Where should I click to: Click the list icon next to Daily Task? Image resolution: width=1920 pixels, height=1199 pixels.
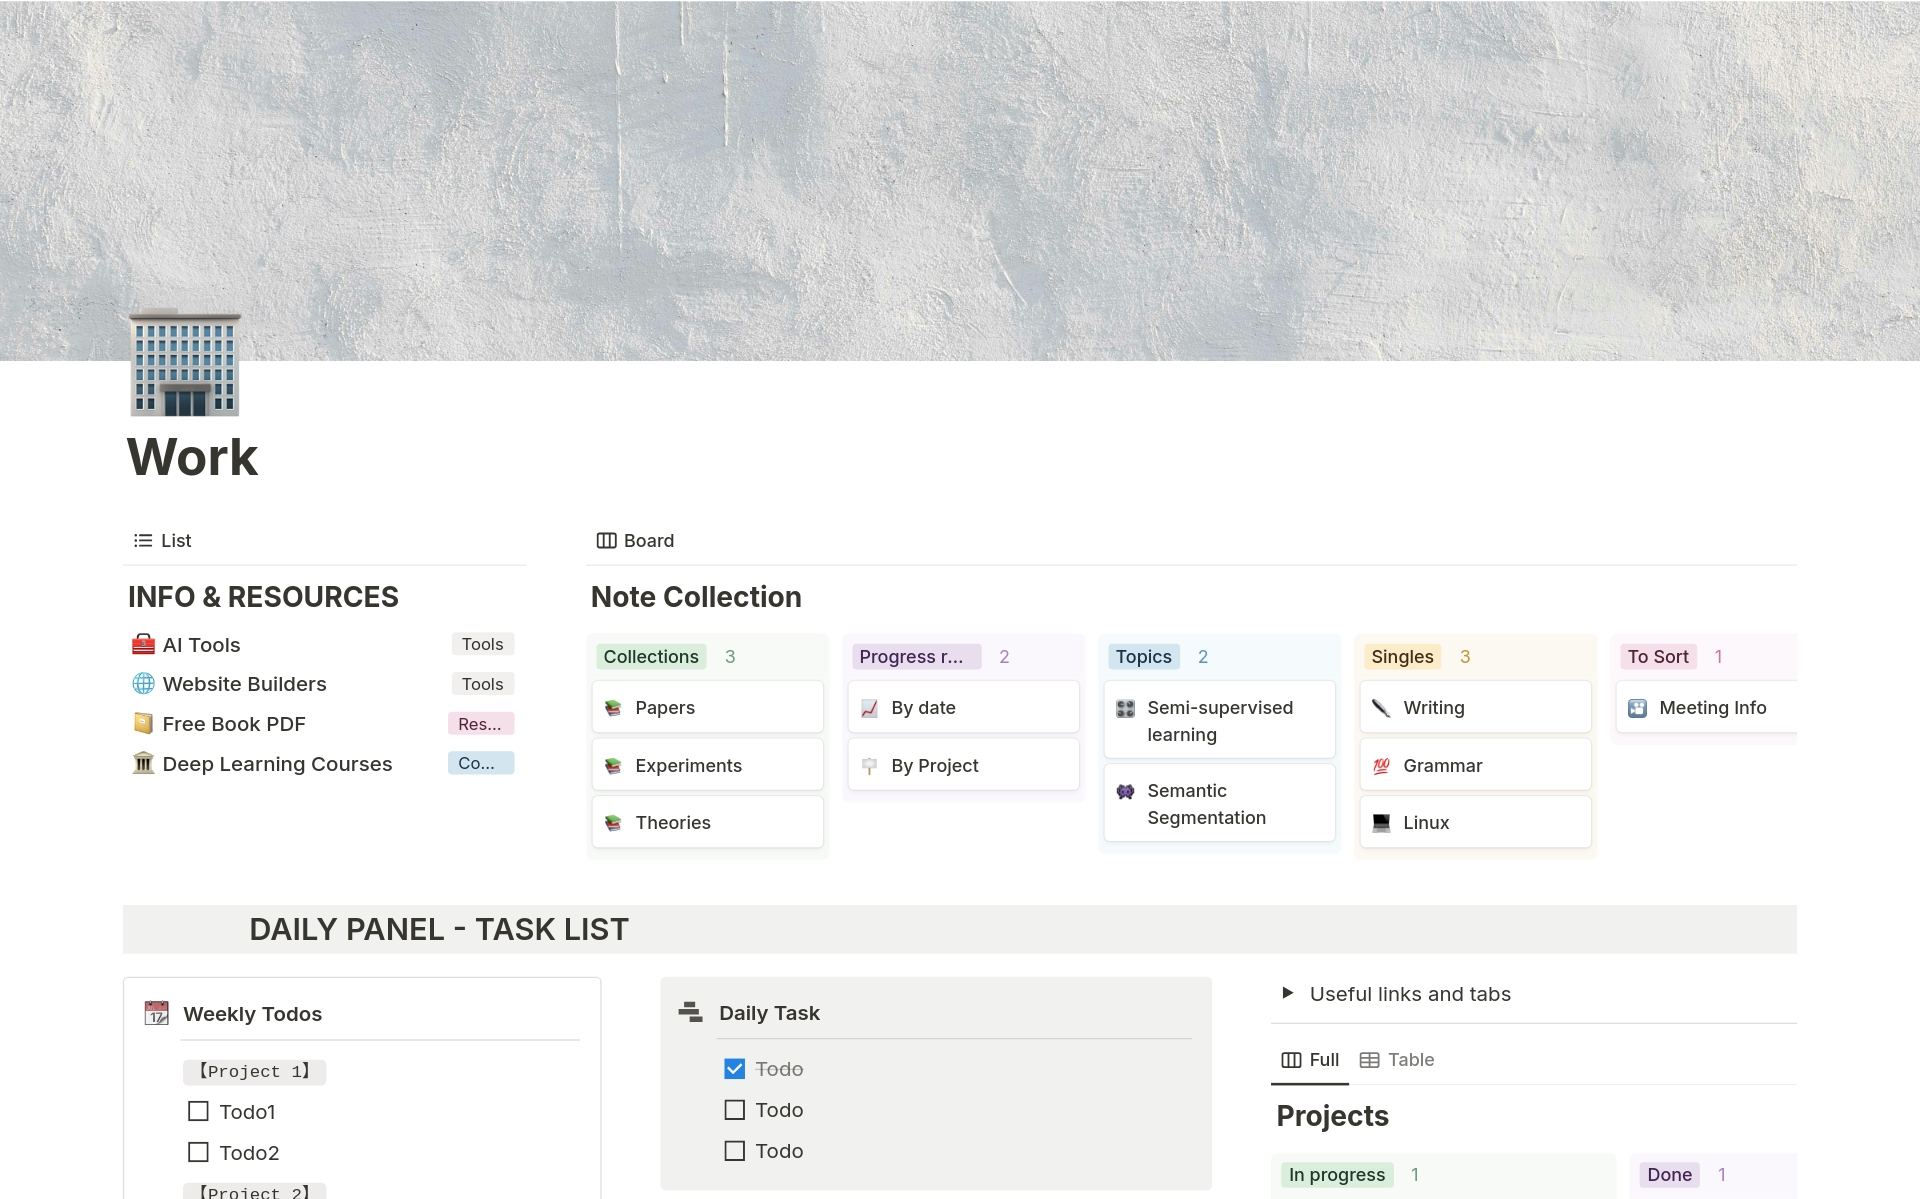[x=689, y=1012]
